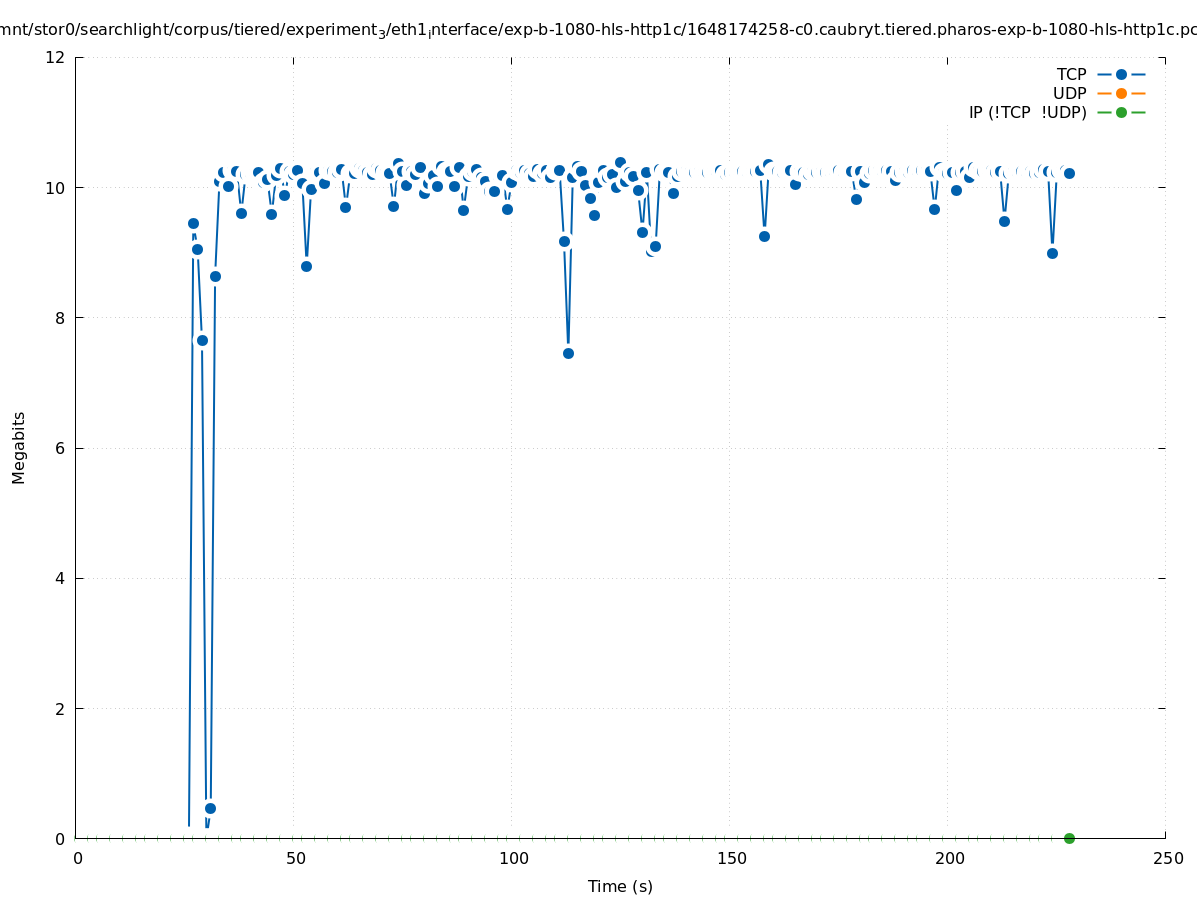Click the lowest TCP data point near 0.5 Megabits

[210, 808]
